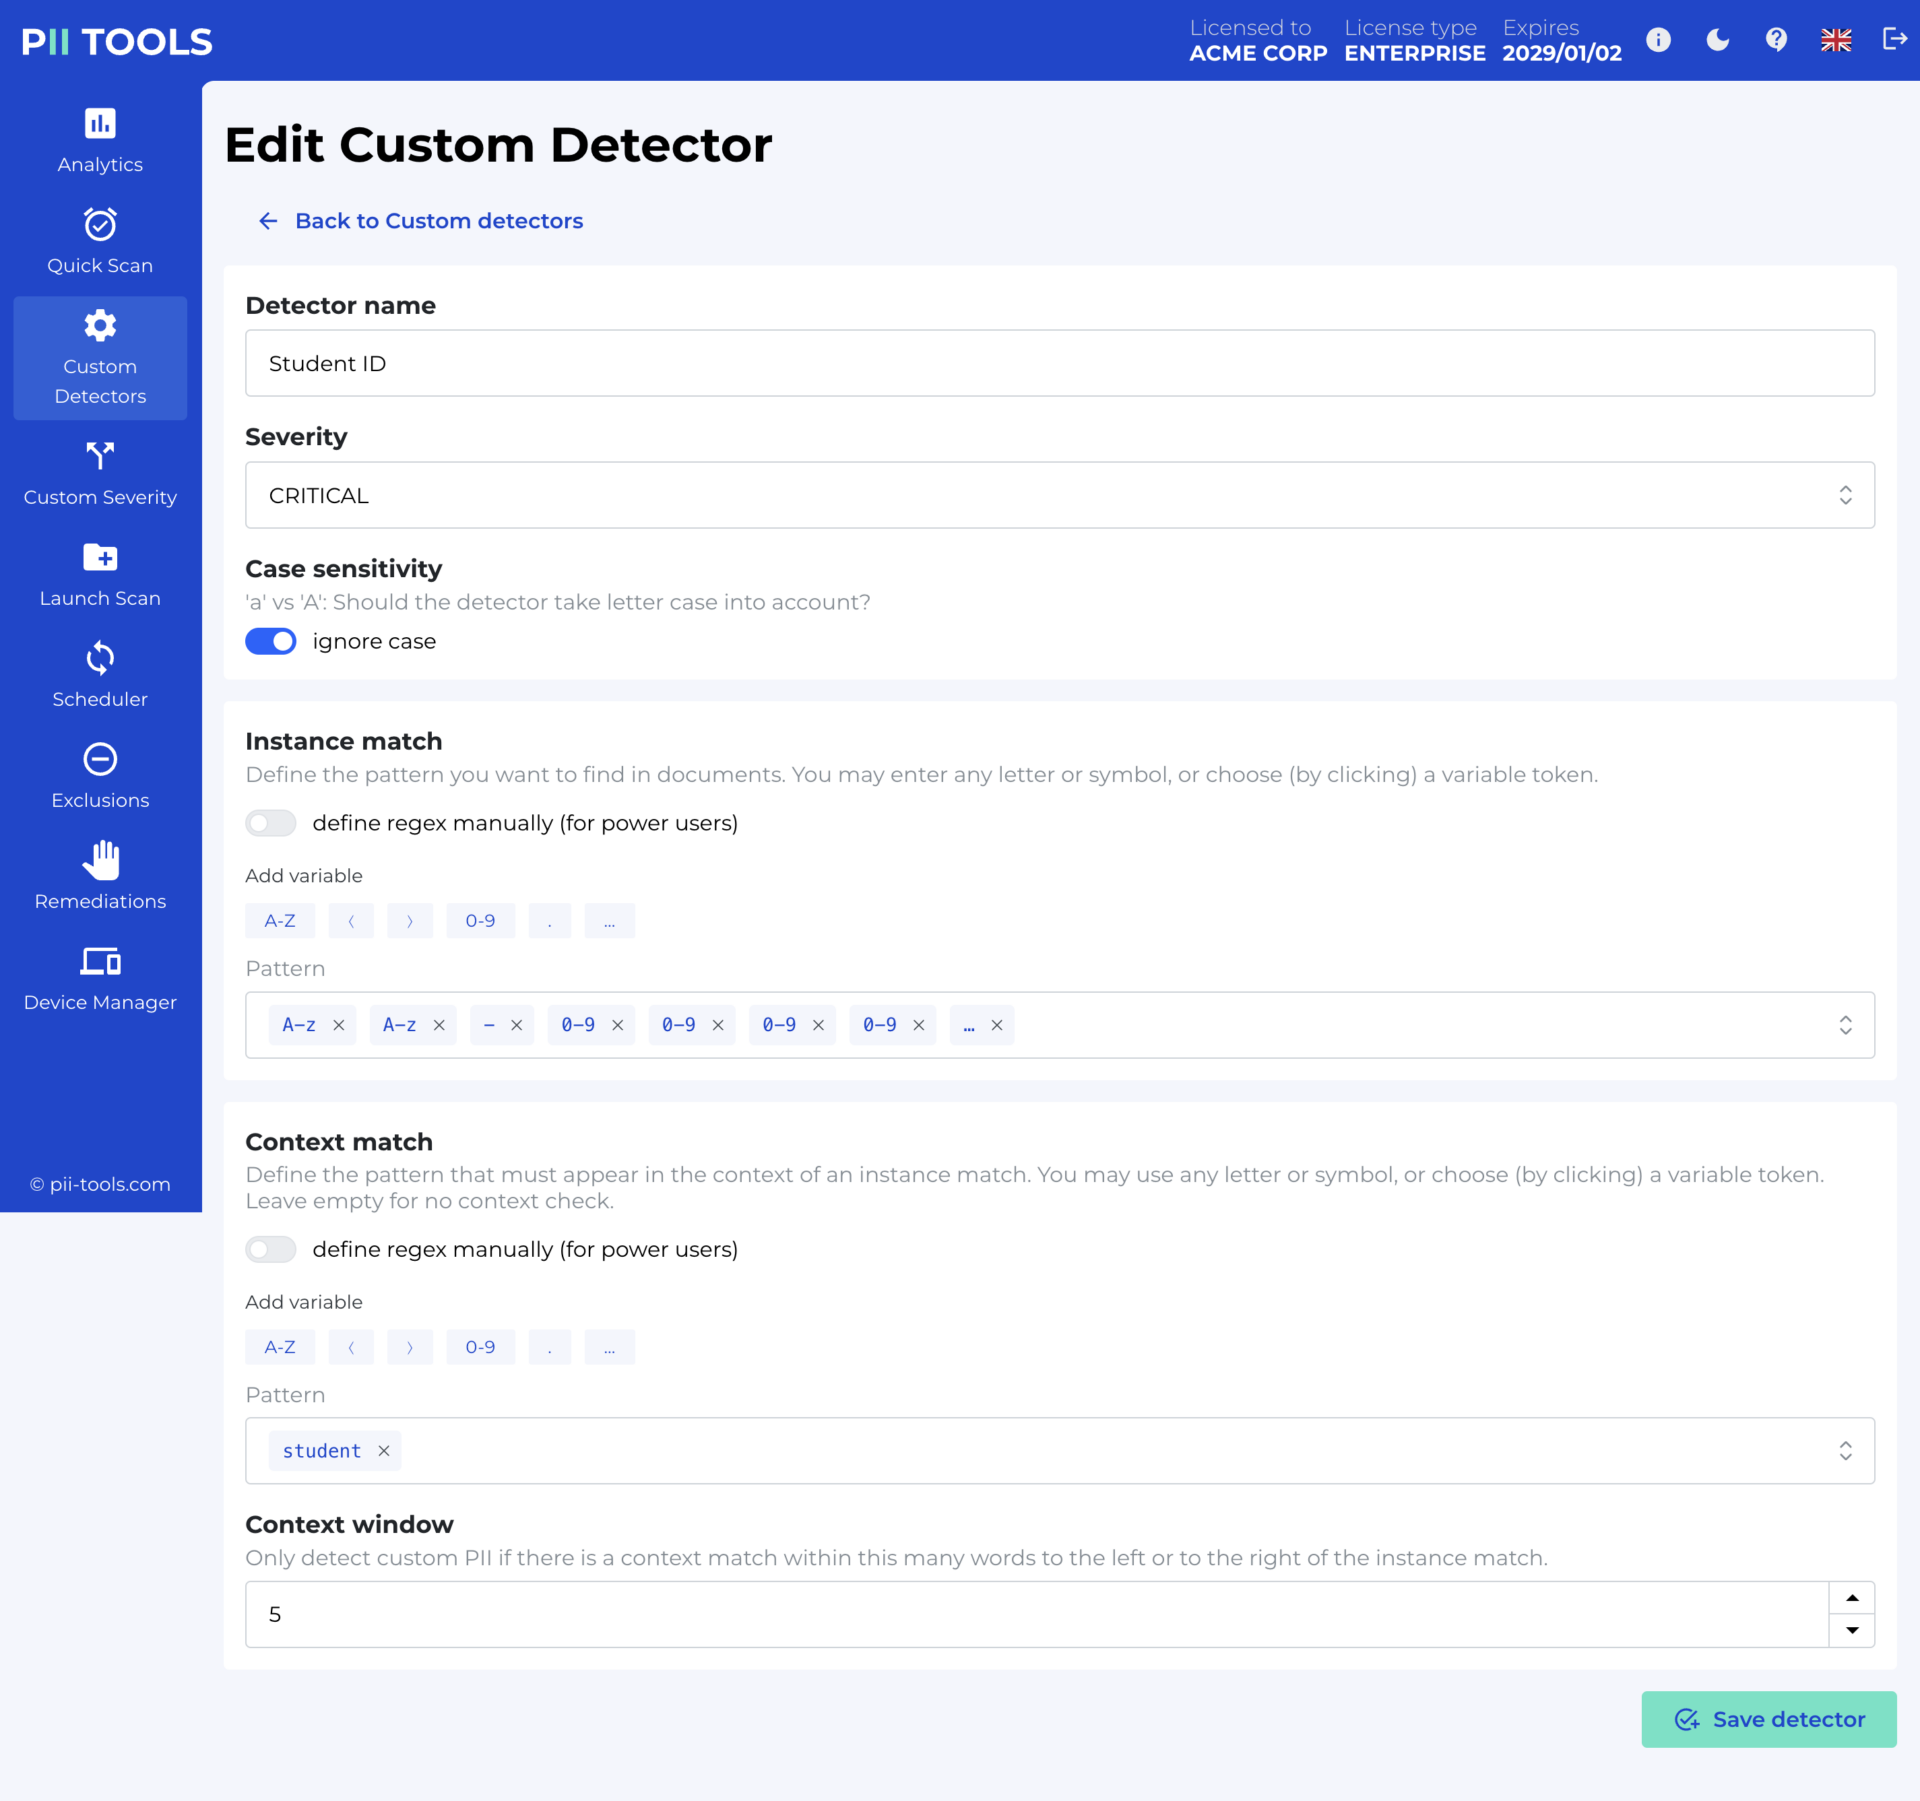Screen dimensions: 1920x1801
Task: Click the Detector name input field
Action: [1059, 363]
